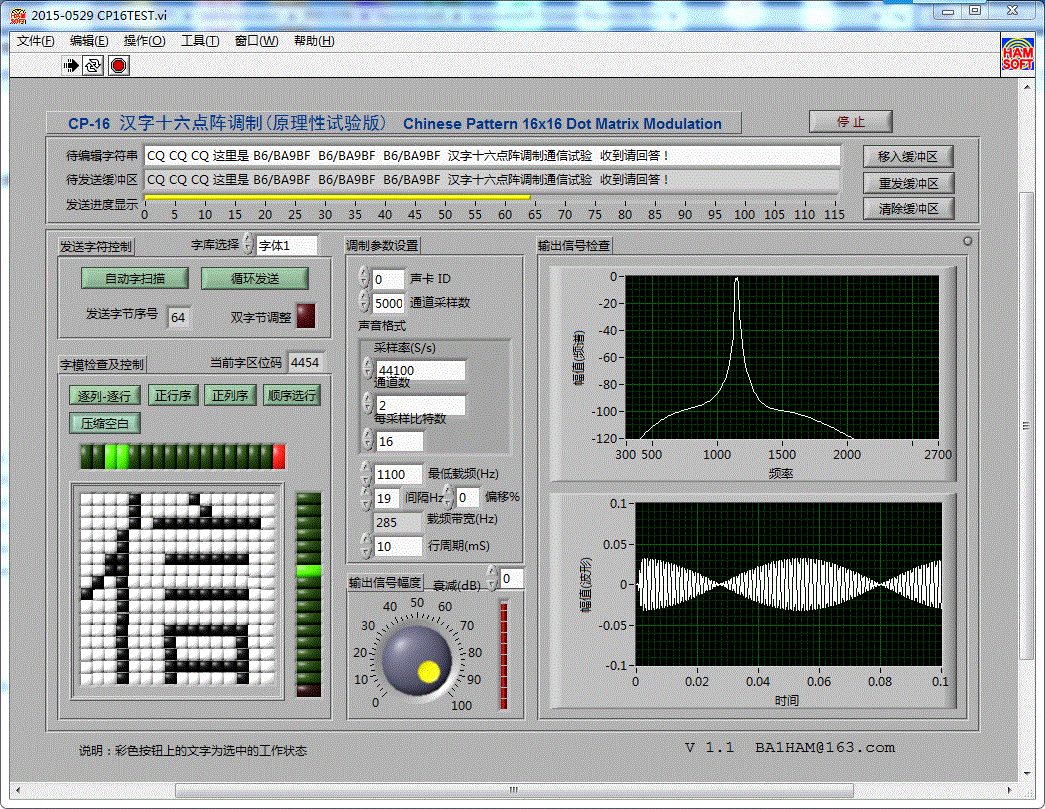Click the 间隔Hz stepper arrows

point(365,496)
